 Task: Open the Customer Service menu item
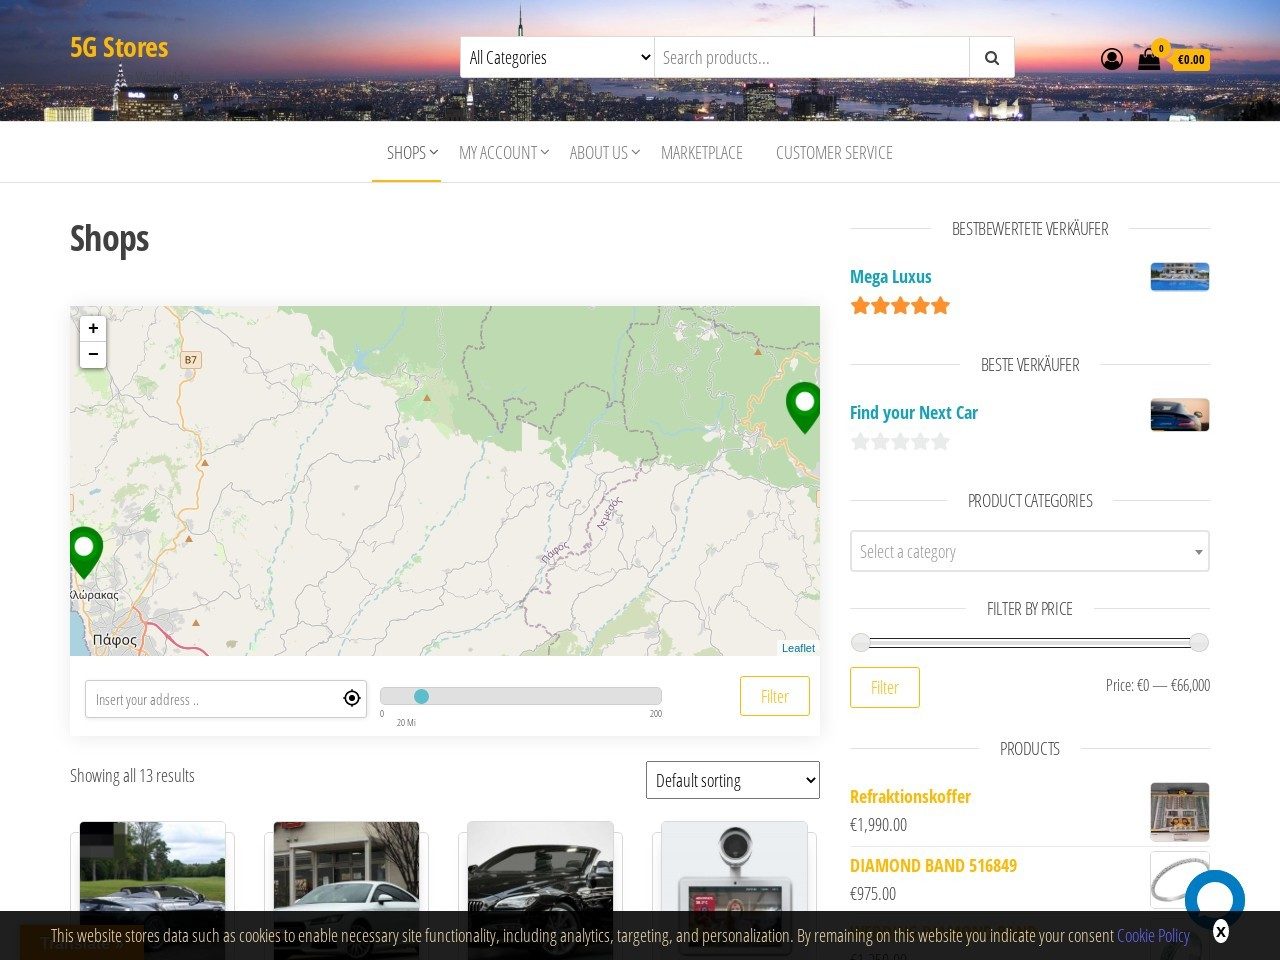(834, 153)
